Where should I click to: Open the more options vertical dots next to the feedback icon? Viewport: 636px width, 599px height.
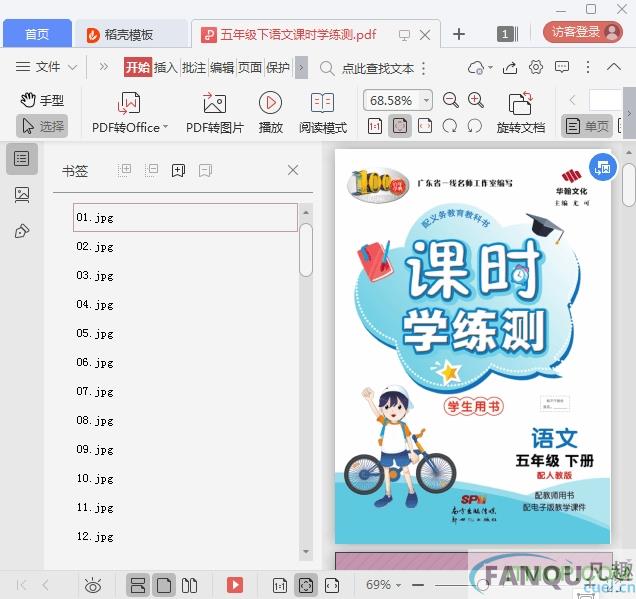[x=588, y=67]
